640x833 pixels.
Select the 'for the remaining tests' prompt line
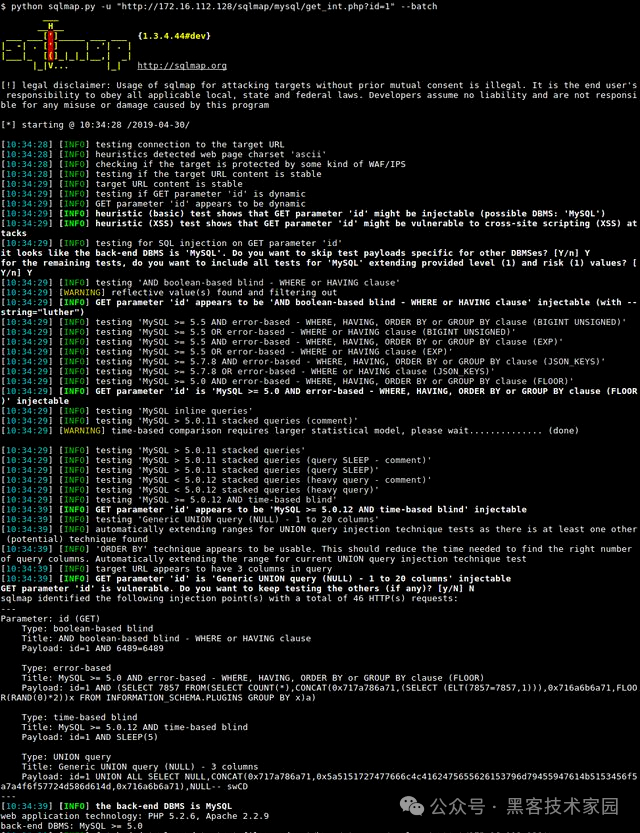click(x=319, y=268)
